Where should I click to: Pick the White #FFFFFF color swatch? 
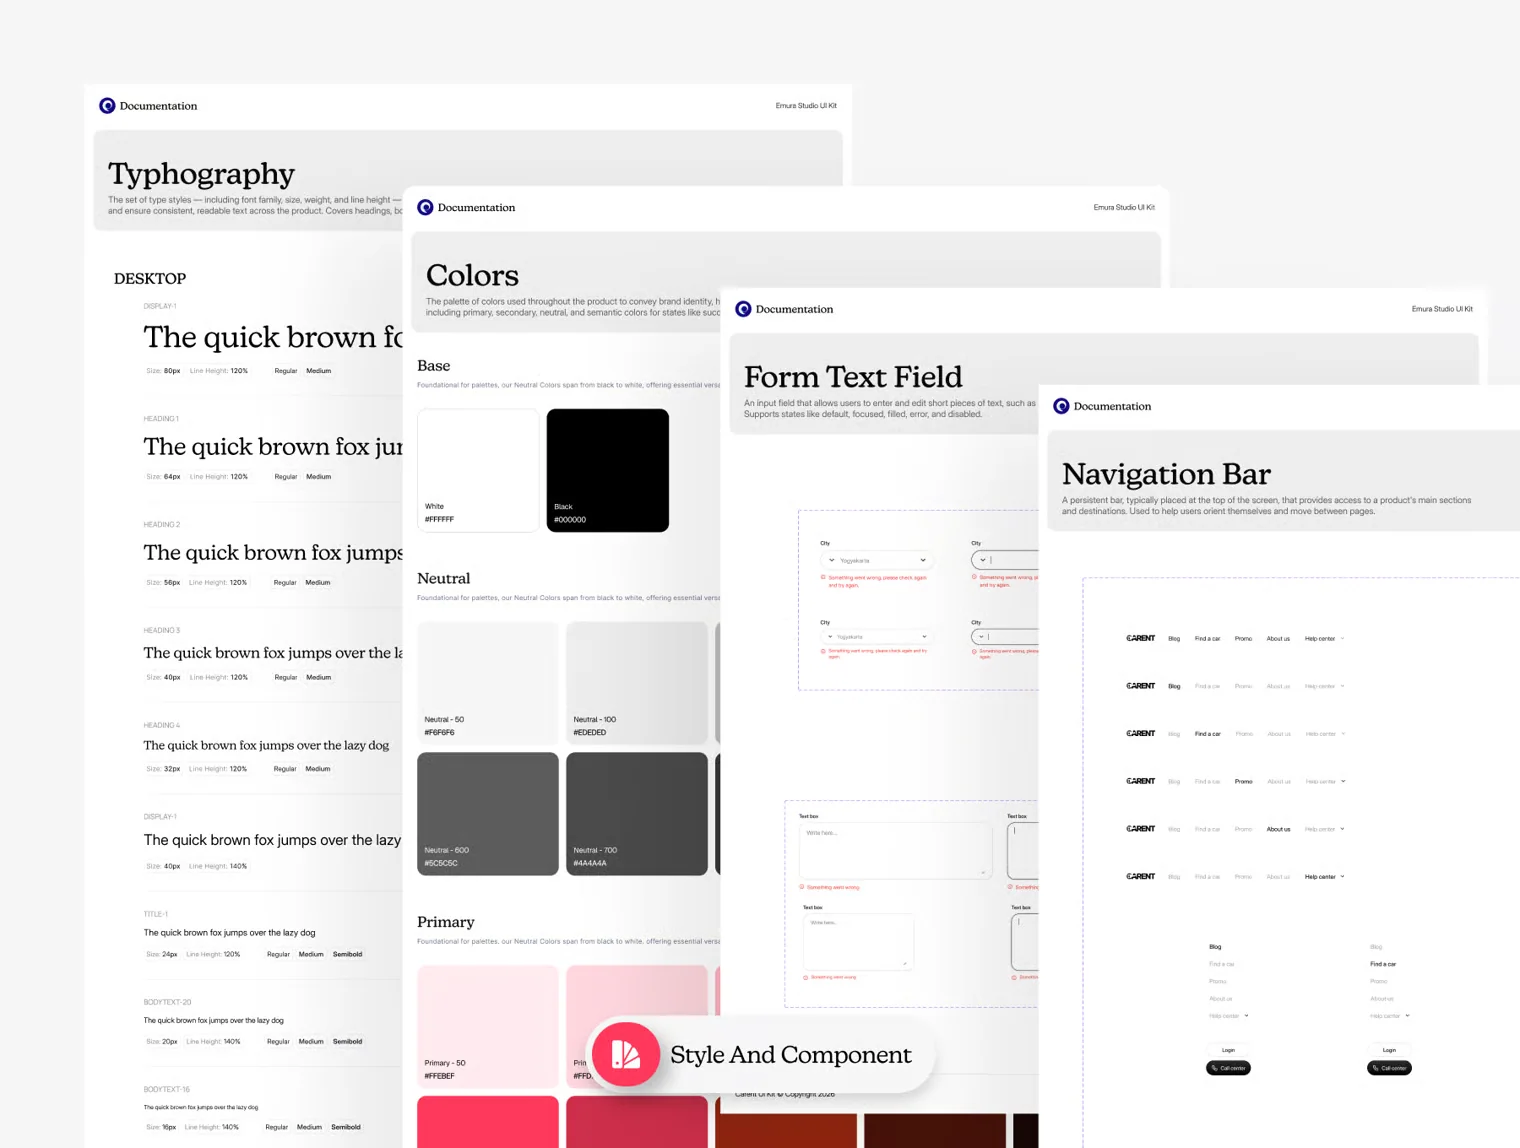point(478,470)
